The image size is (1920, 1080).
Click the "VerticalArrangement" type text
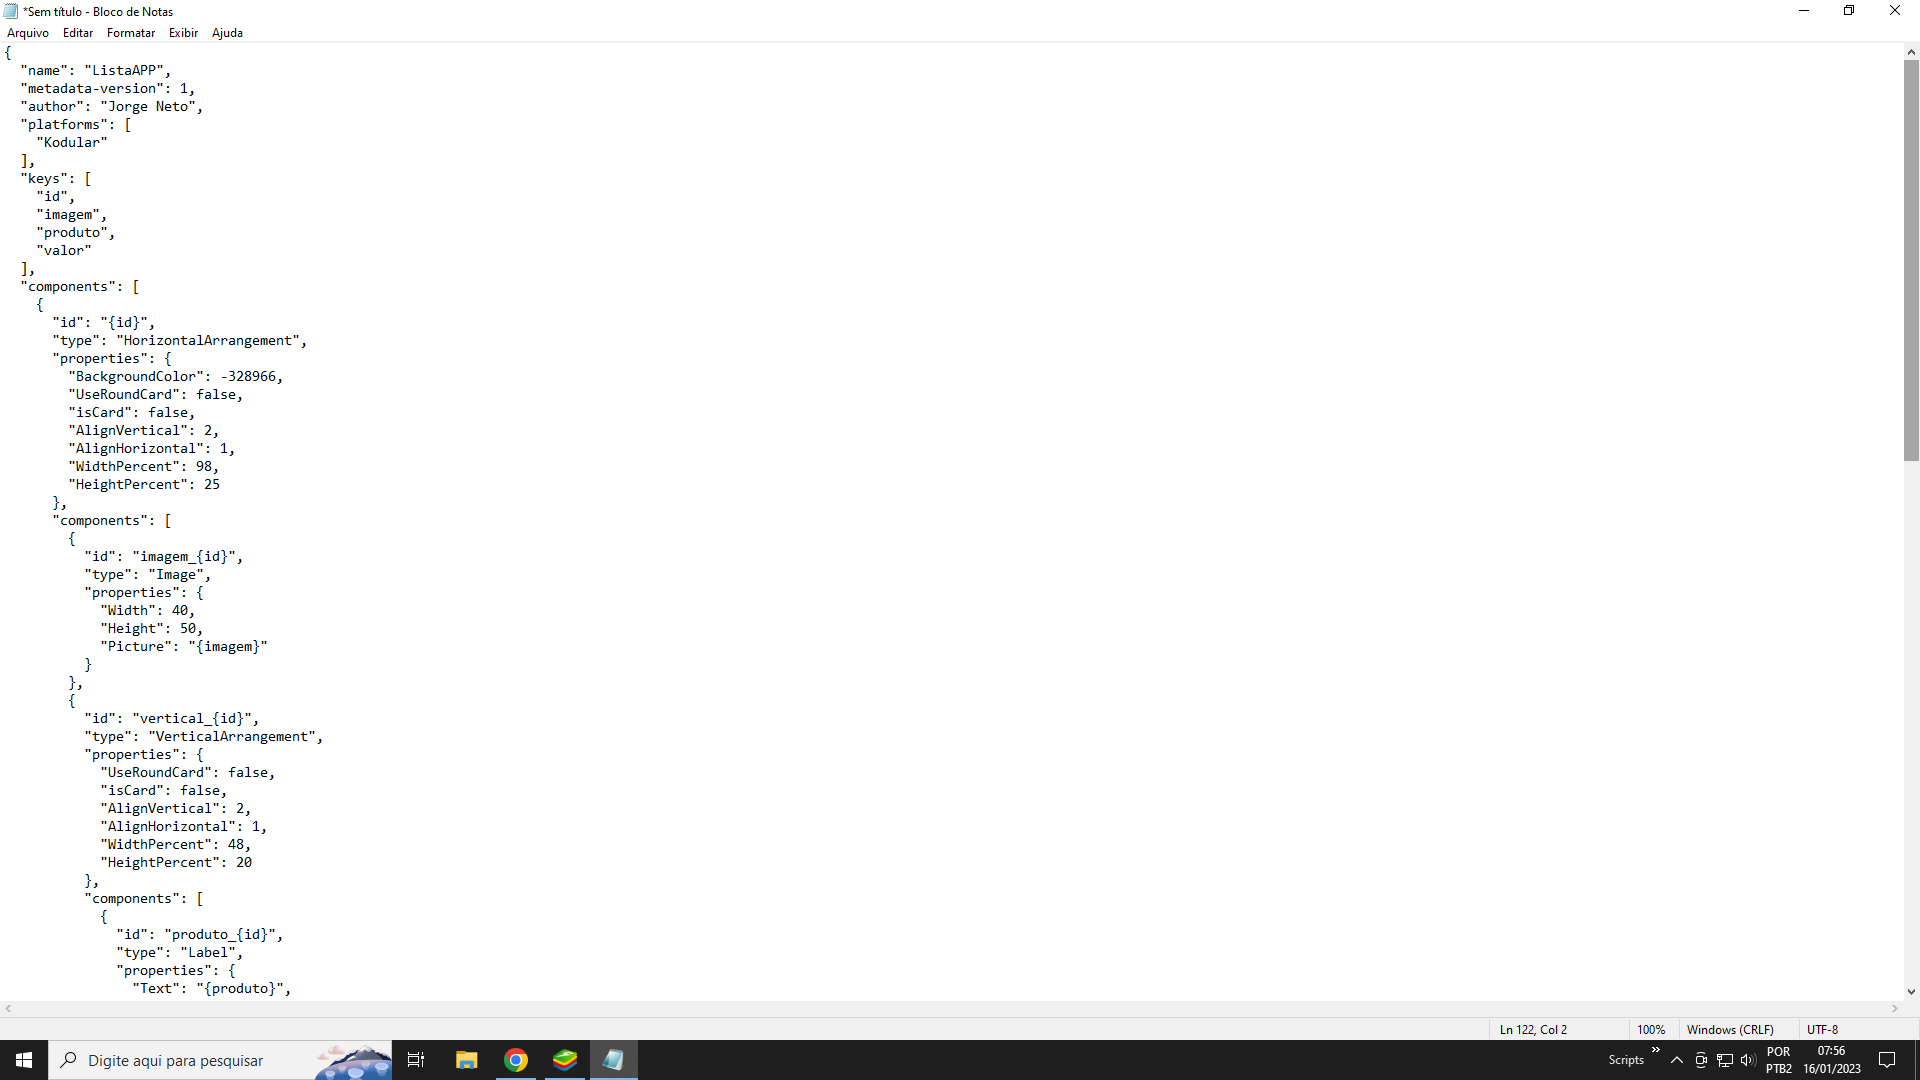pyautogui.click(x=232, y=737)
